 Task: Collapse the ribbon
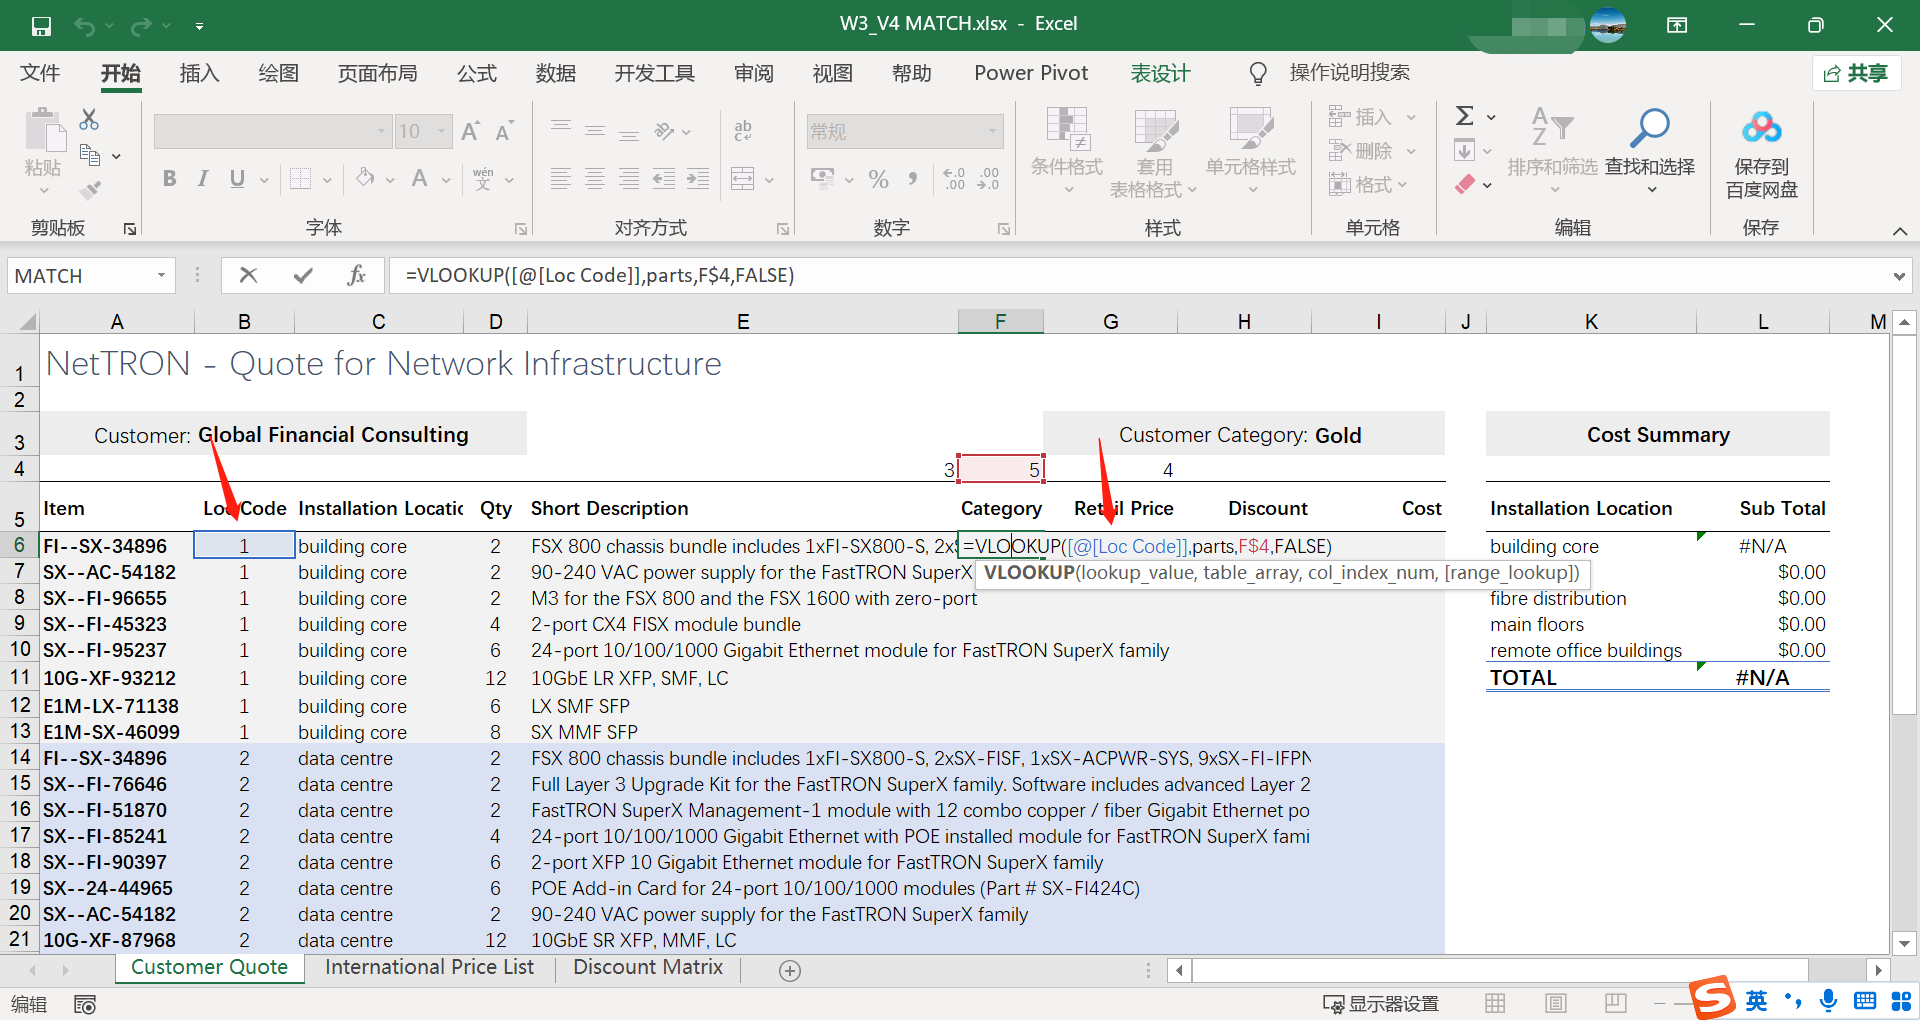point(1899,231)
